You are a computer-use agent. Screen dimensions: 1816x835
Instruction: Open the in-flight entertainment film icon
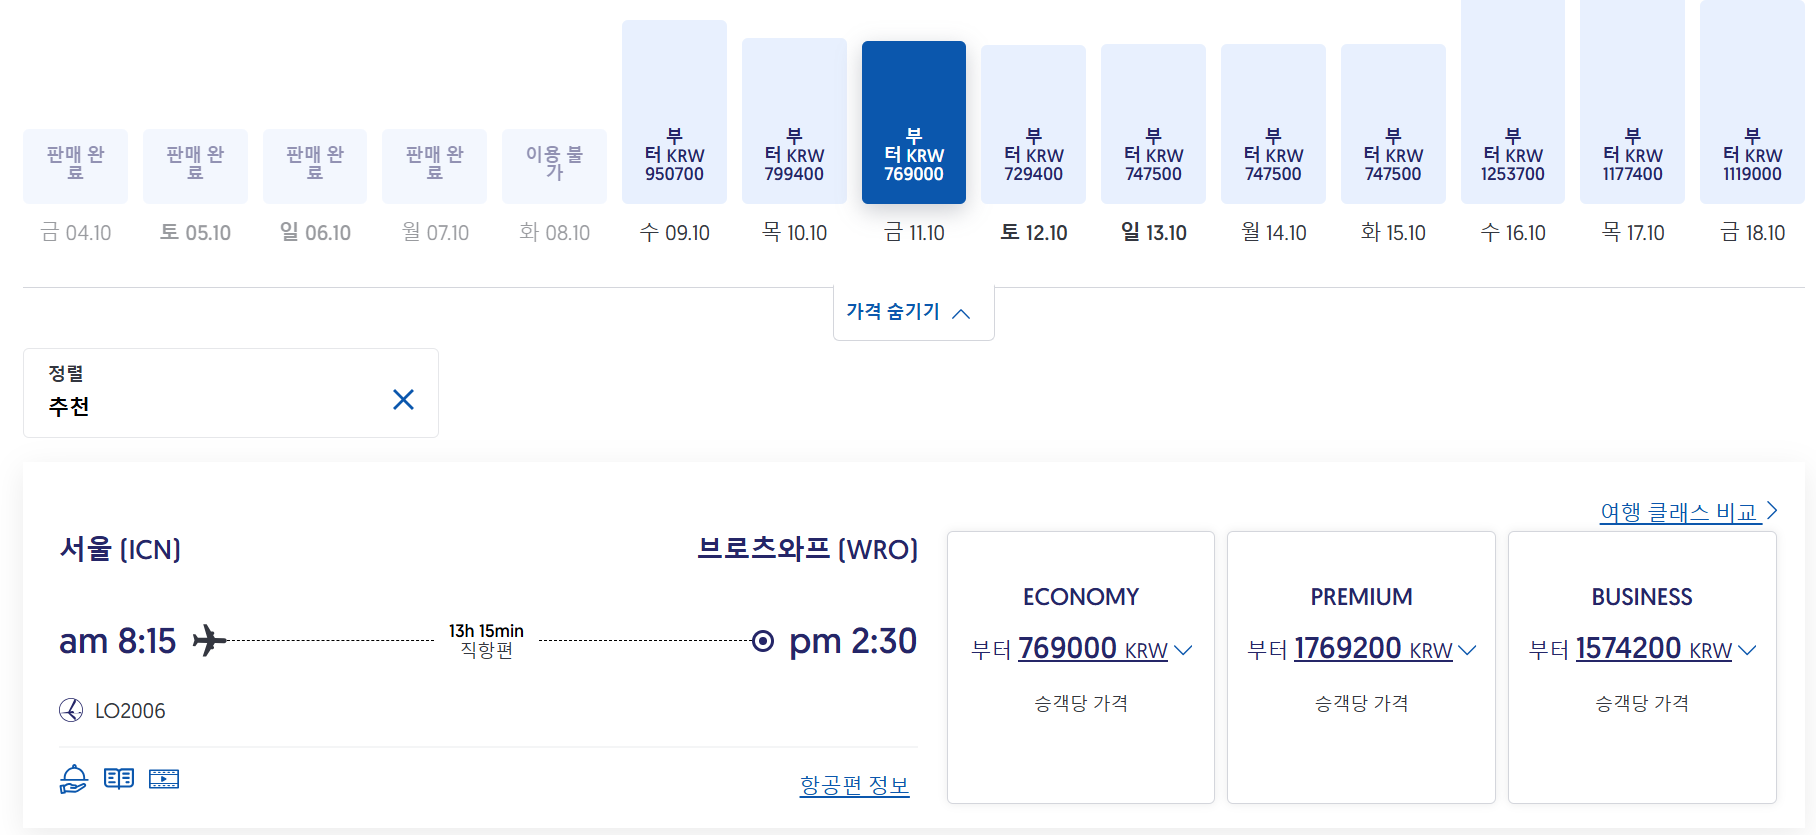click(x=163, y=778)
